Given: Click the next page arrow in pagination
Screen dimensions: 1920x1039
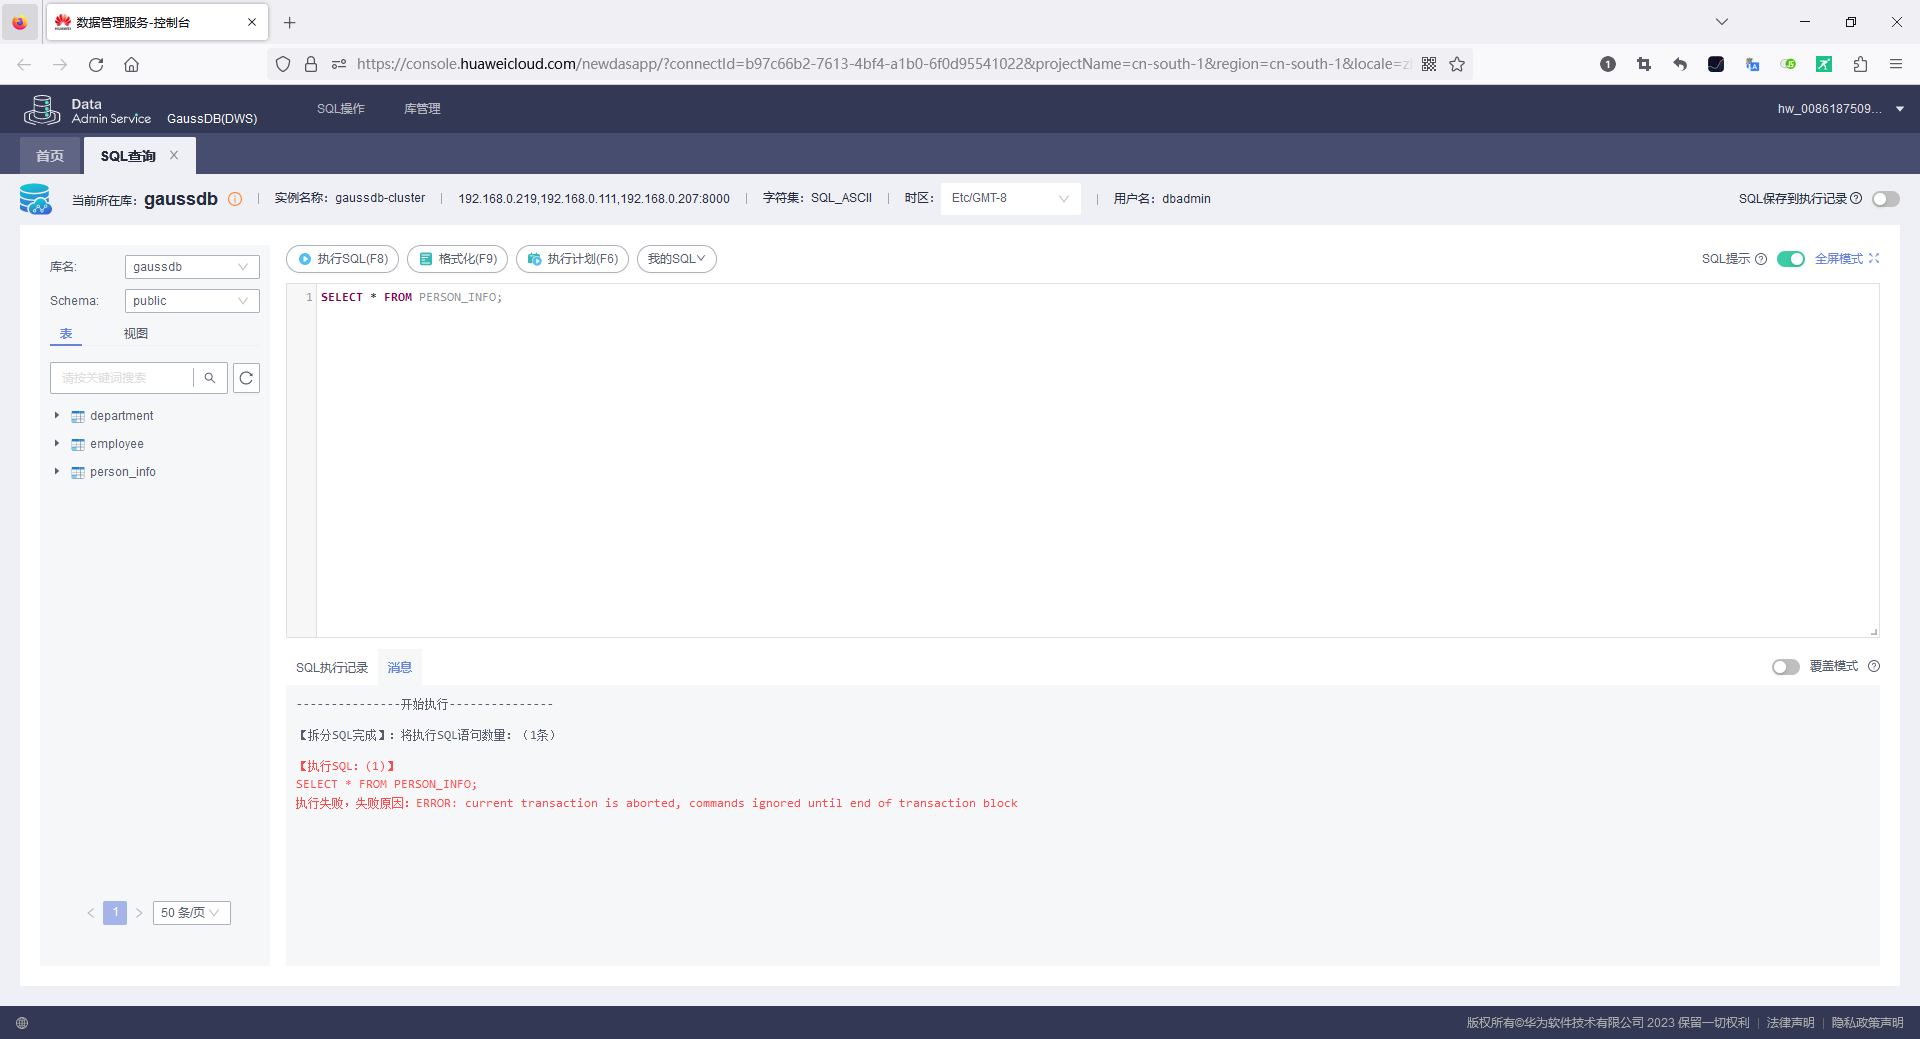Looking at the screenshot, I should click(x=139, y=913).
